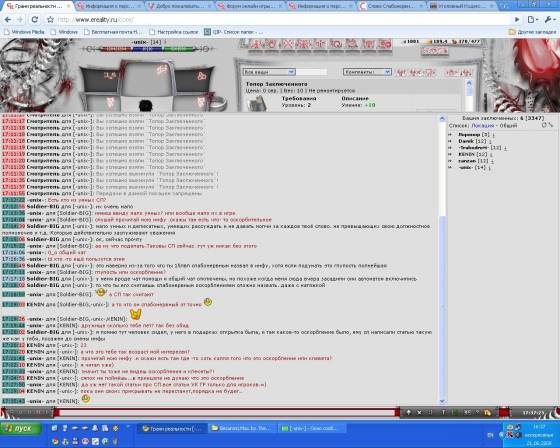Open the 'Бесплатная почта H...' bookmark
The height and width of the screenshot is (448, 560).
click(113, 32)
